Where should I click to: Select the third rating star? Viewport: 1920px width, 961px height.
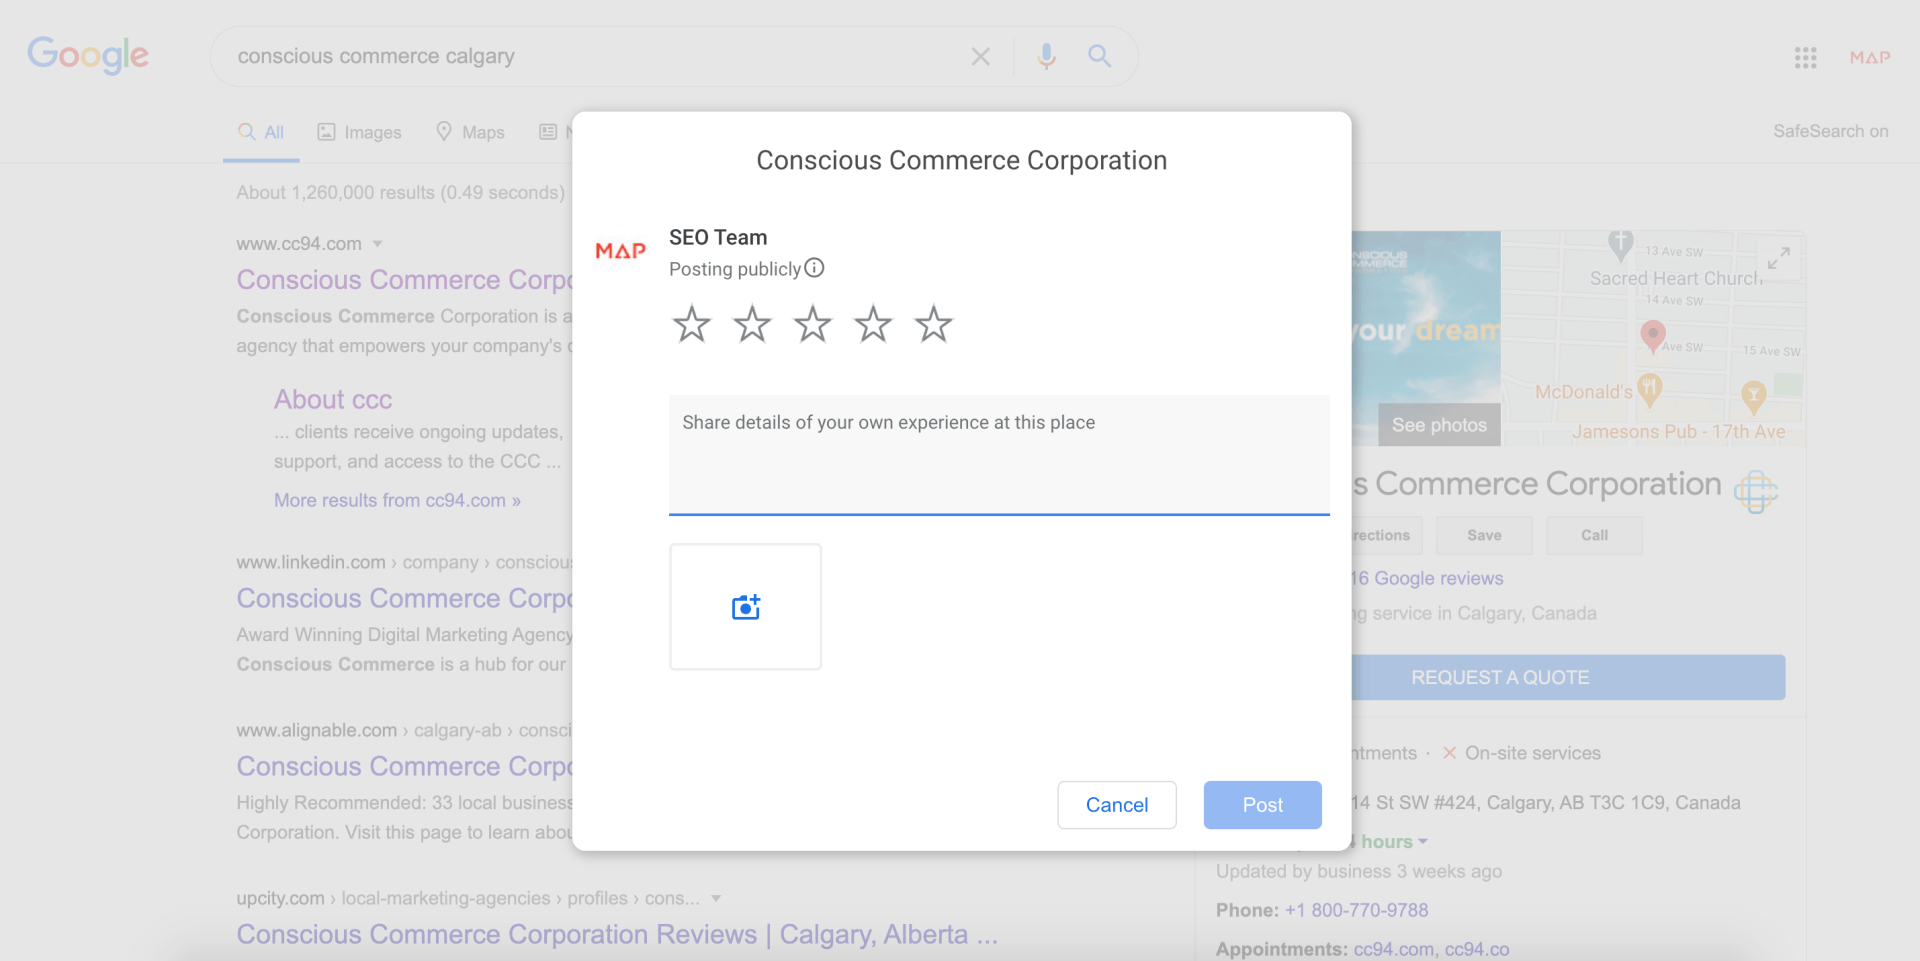812,324
